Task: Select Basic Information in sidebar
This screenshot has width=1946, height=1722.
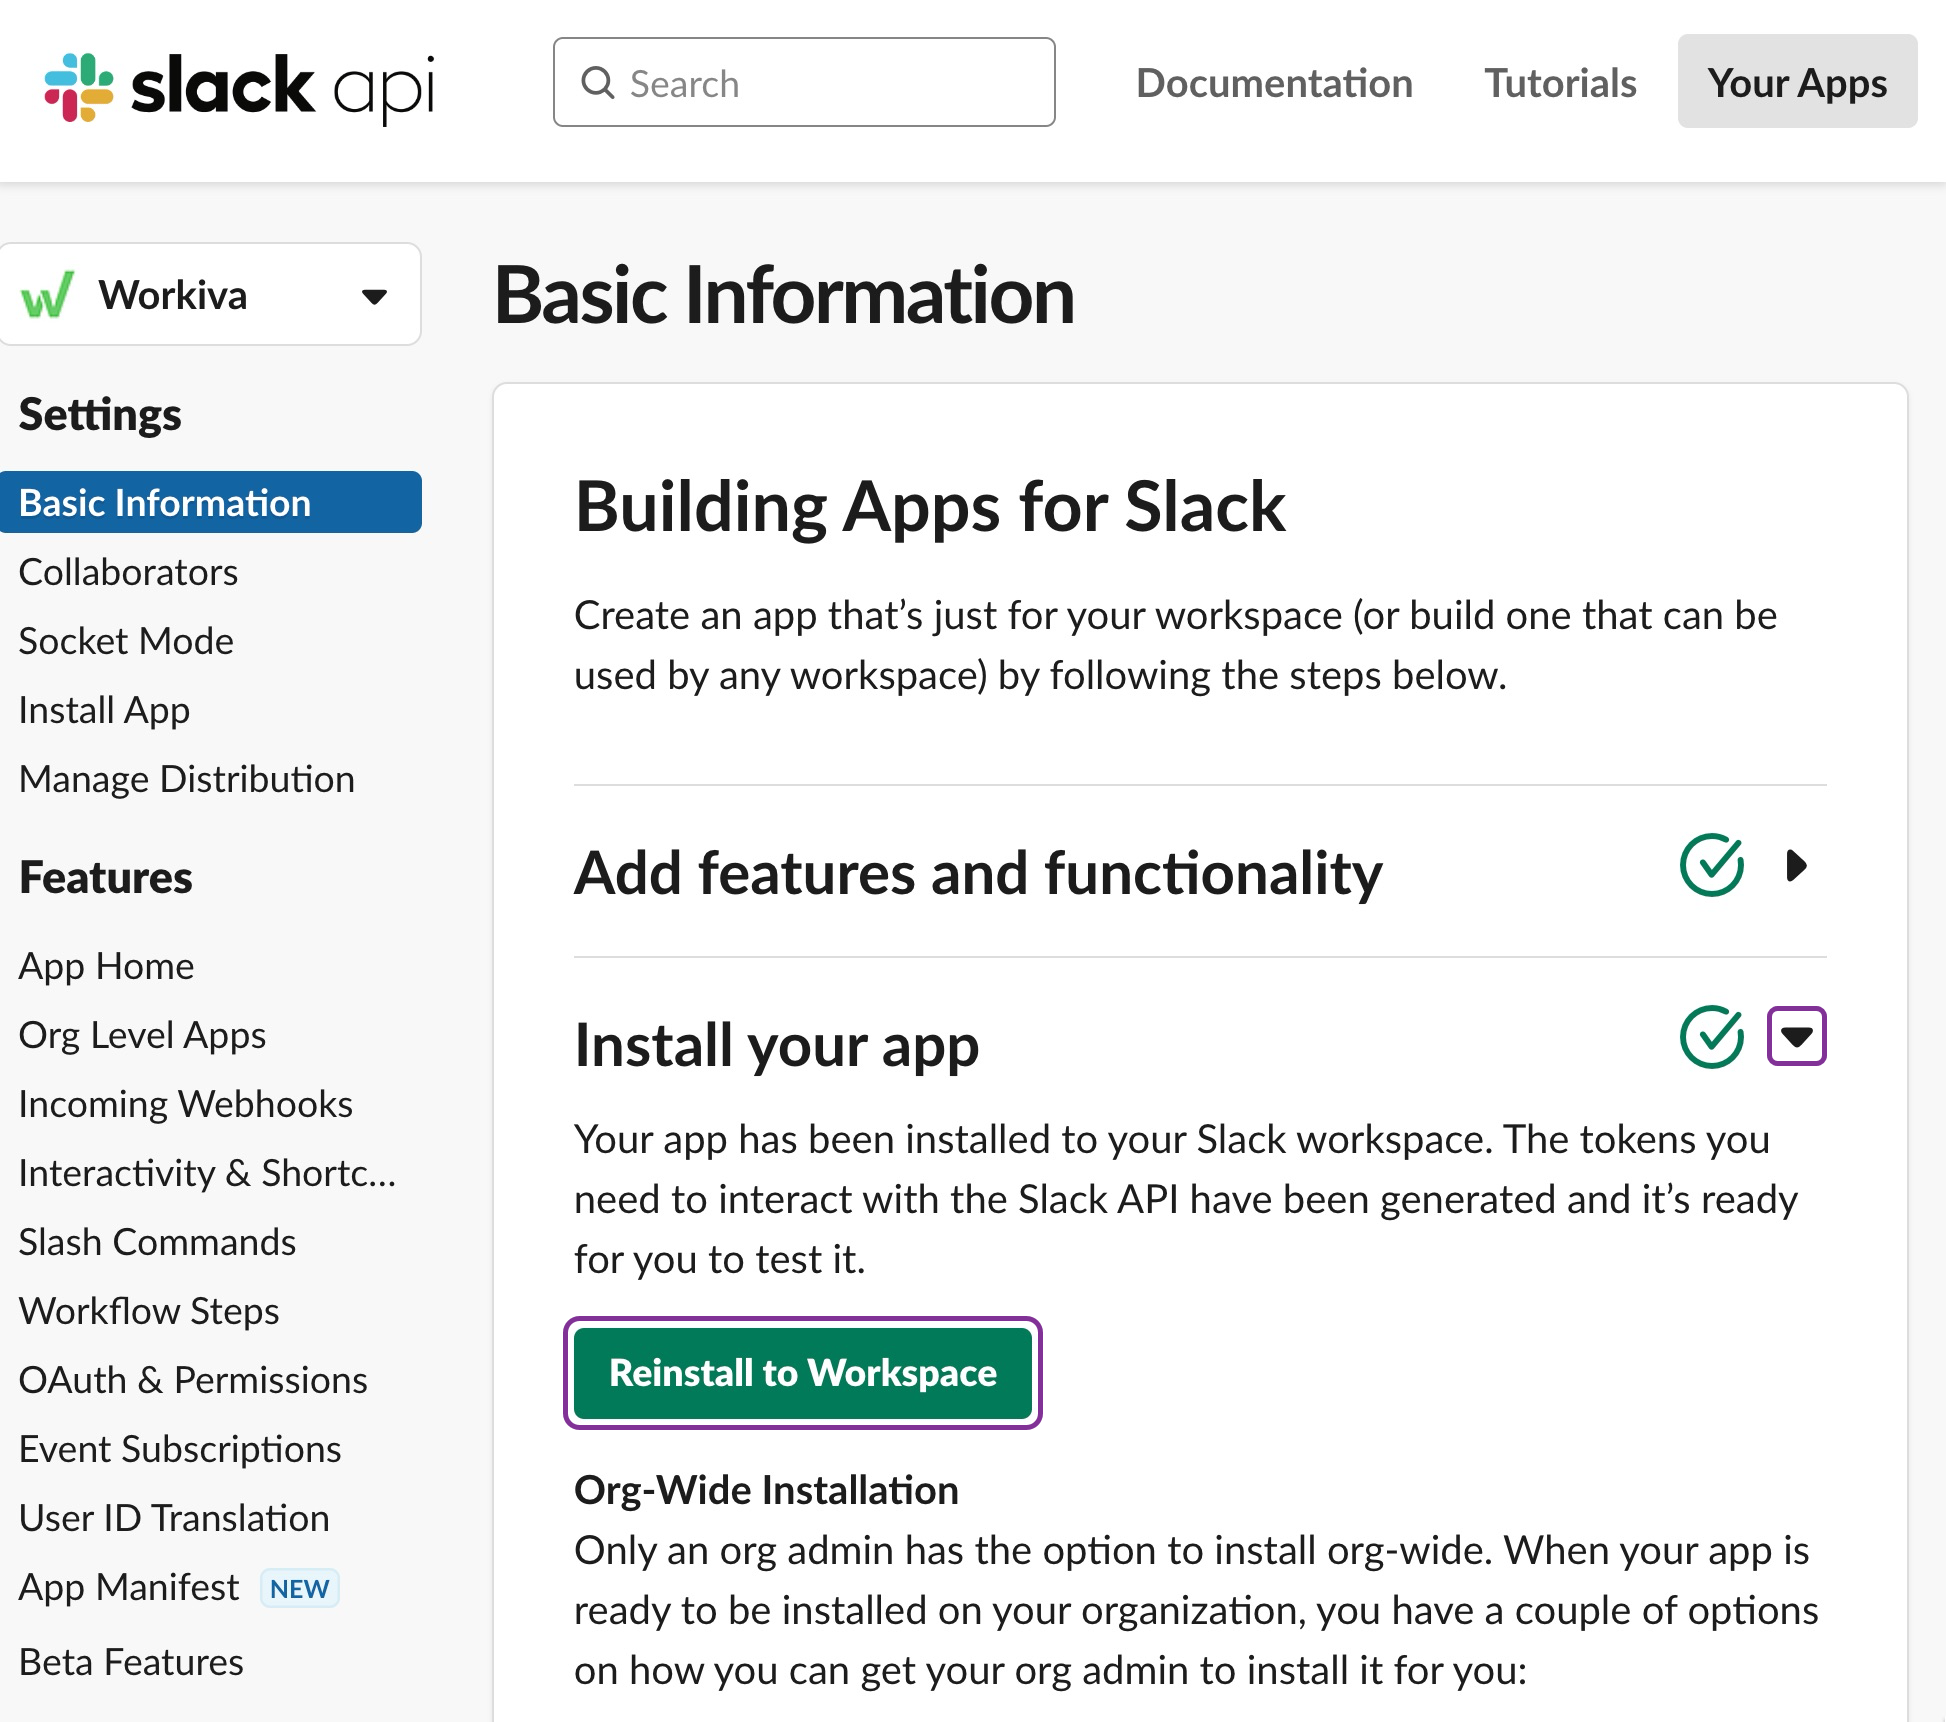Action: (x=210, y=502)
